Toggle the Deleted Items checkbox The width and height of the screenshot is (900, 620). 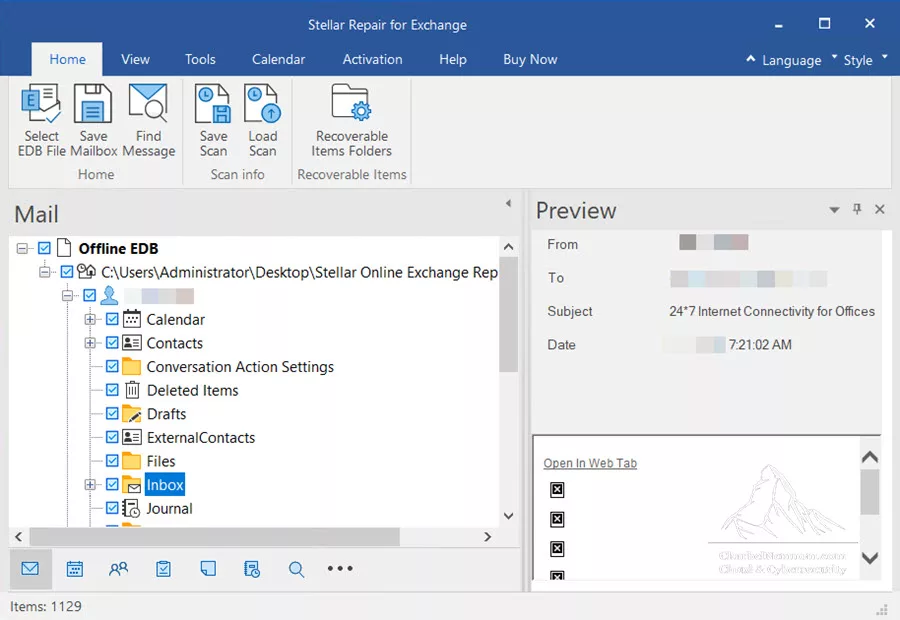click(112, 390)
